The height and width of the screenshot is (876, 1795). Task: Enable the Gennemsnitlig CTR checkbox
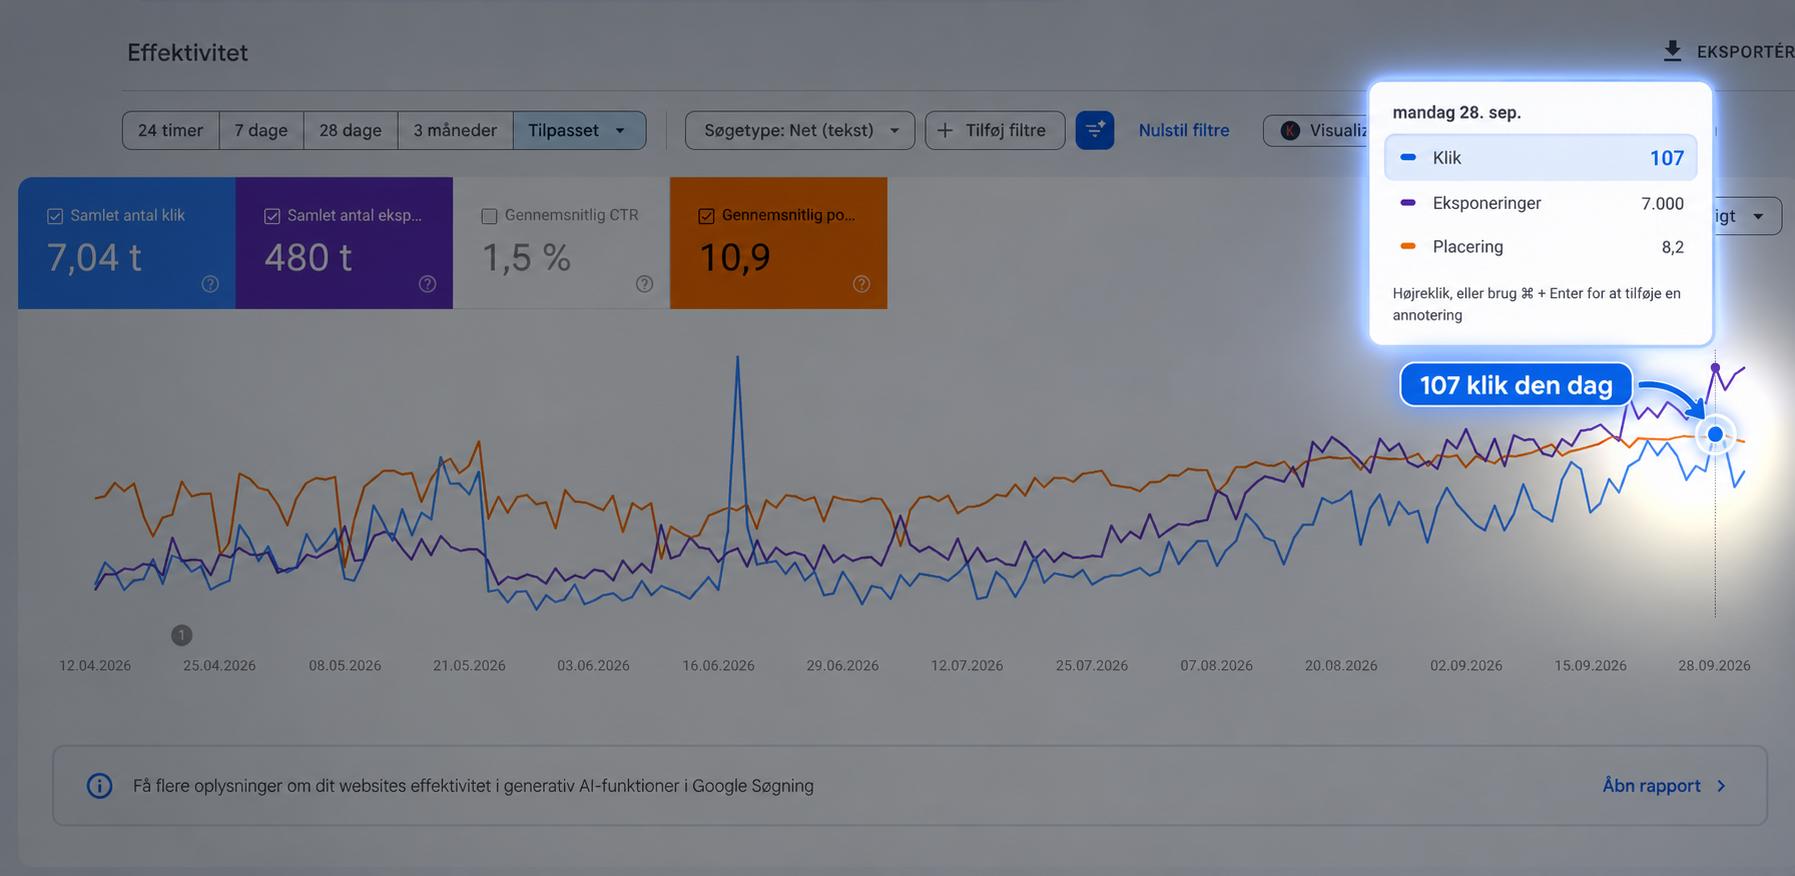pos(489,216)
